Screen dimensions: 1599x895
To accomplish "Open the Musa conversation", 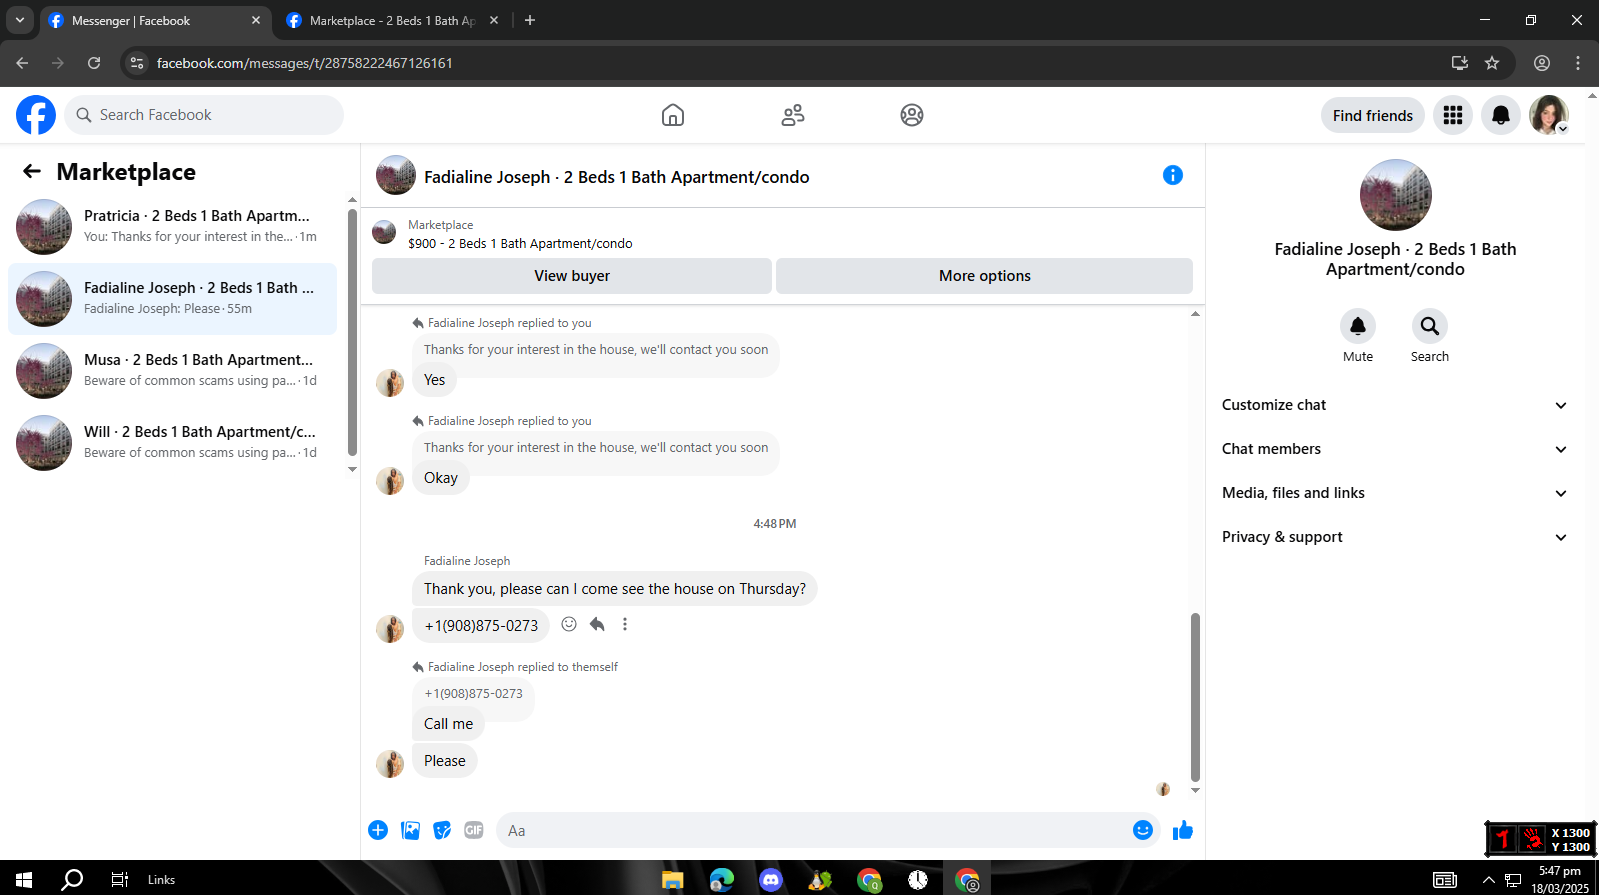I will [173, 370].
